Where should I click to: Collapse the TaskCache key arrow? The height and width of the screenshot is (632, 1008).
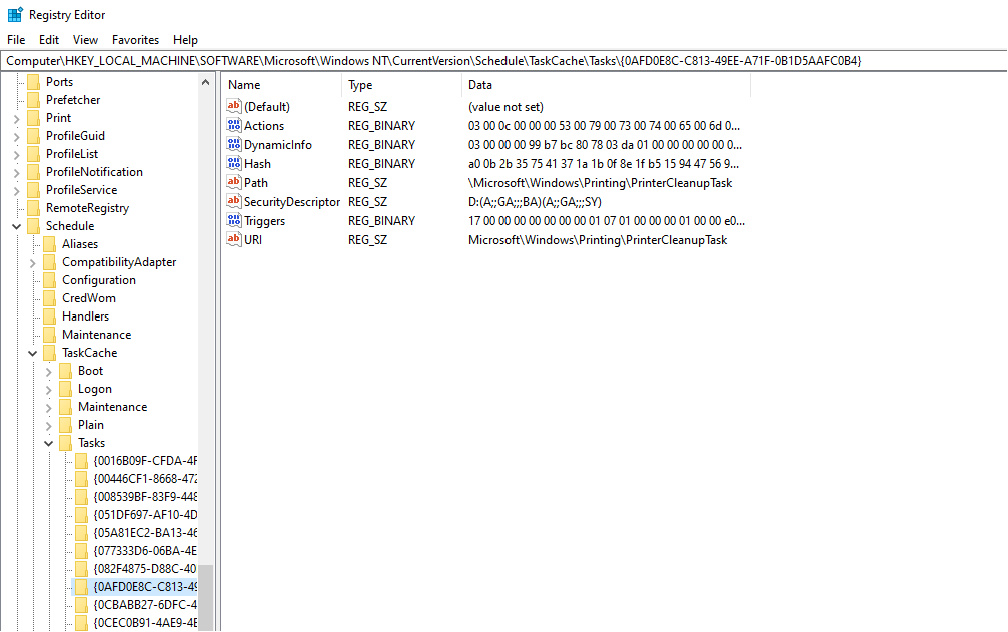(x=33, y=353)
